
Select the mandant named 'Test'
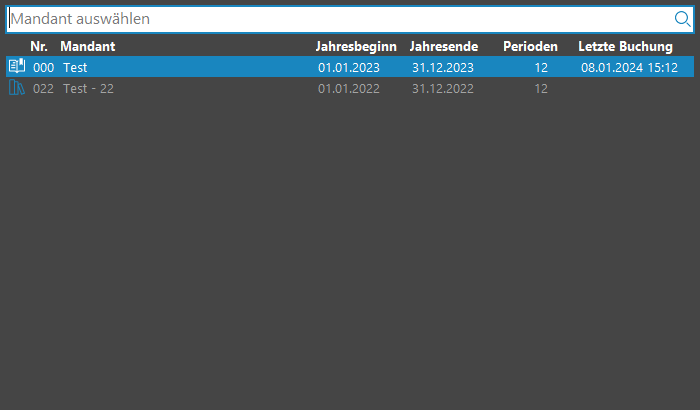(76, 67)
